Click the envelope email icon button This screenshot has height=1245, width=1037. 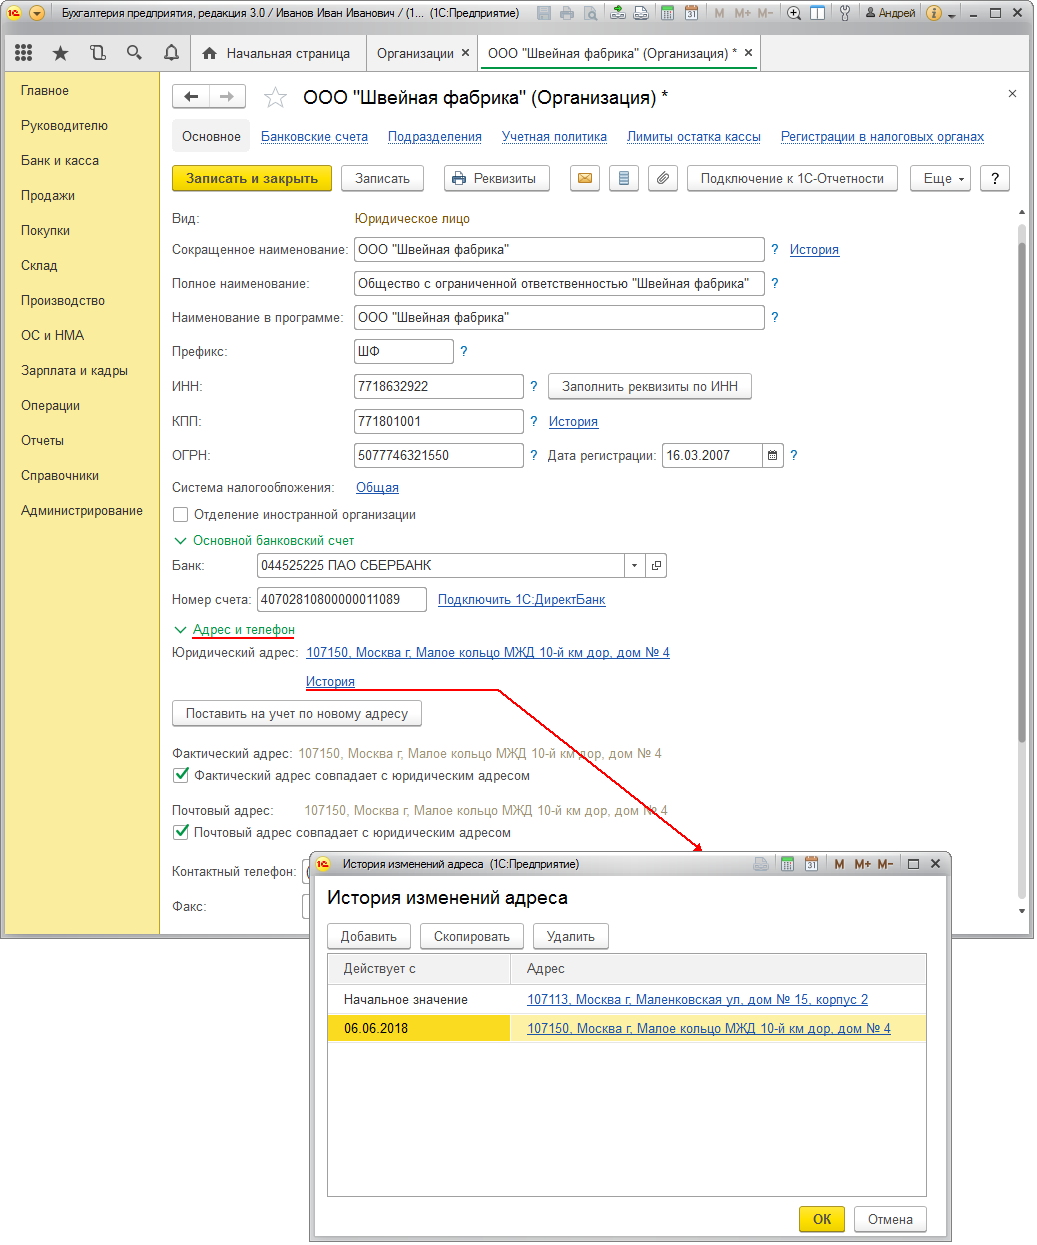pos(585,178)
